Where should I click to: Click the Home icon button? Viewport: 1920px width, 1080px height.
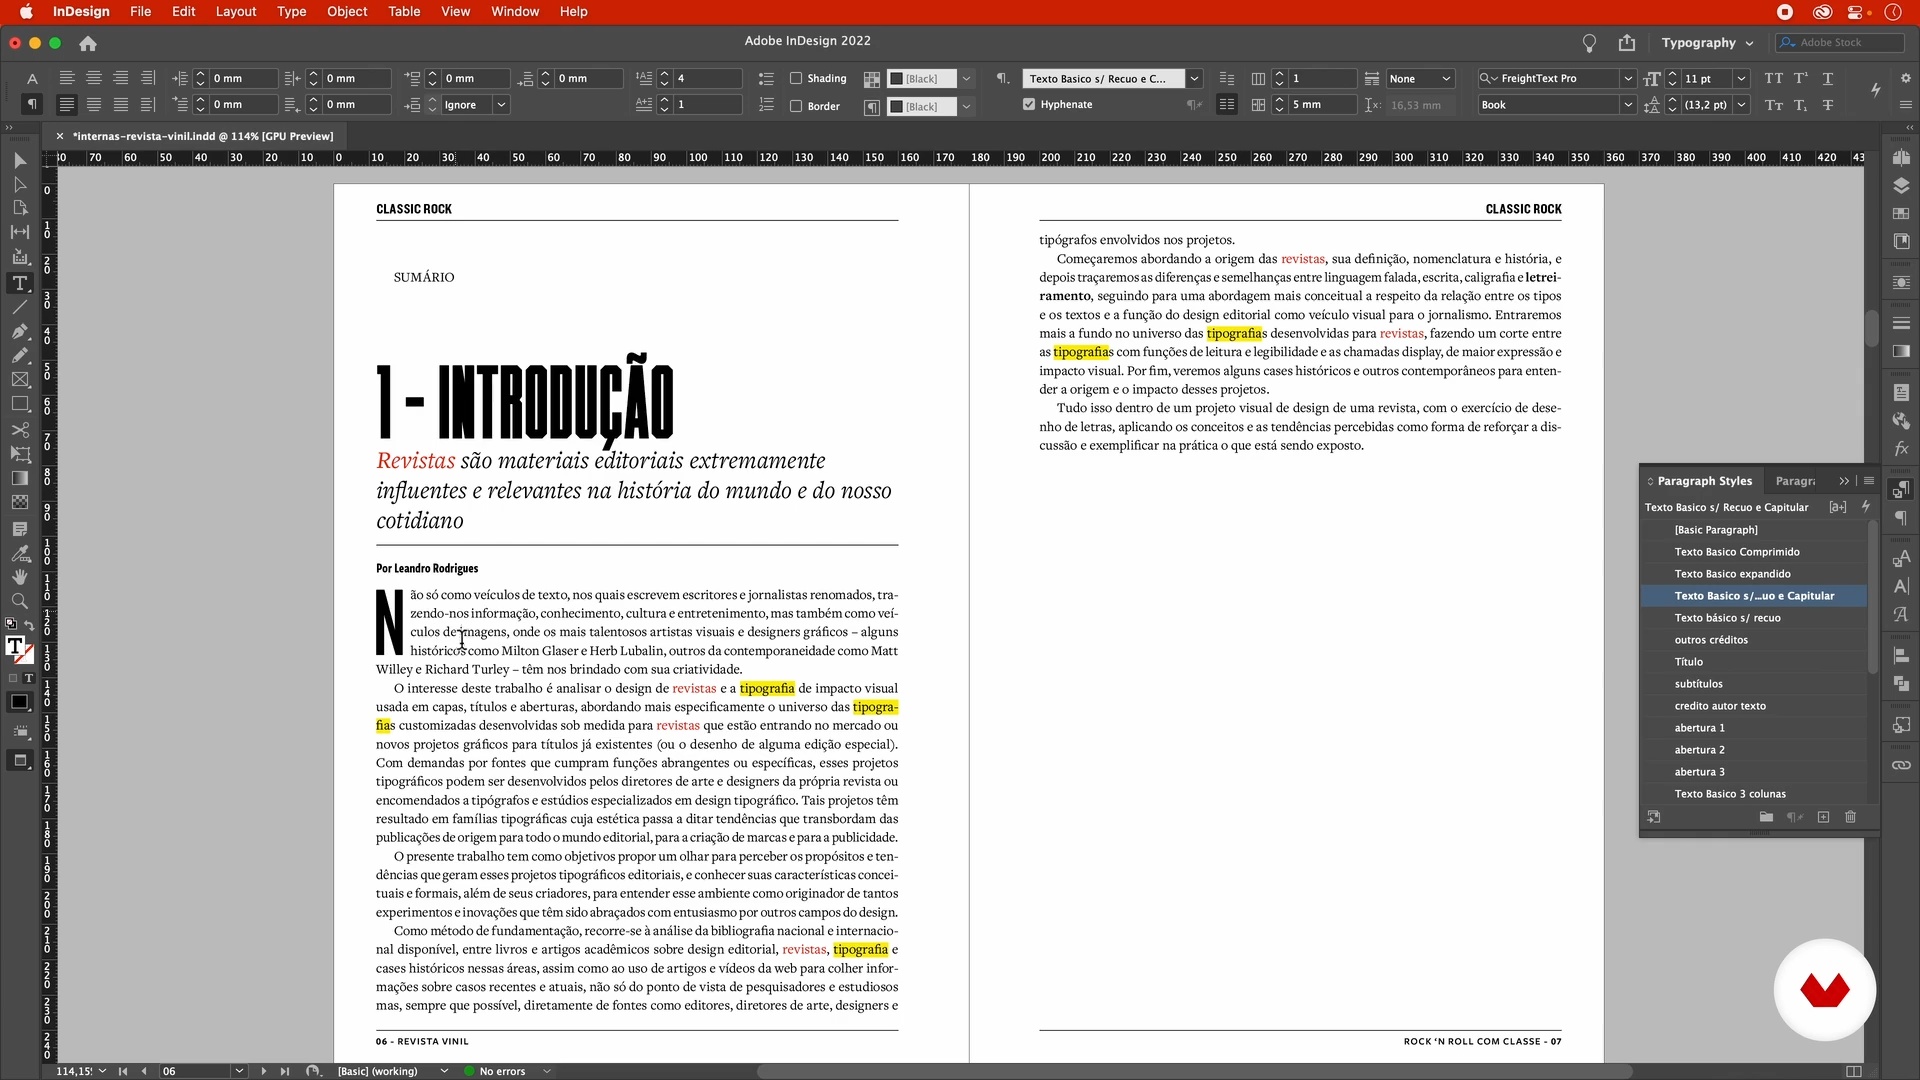tap(88, 43)
